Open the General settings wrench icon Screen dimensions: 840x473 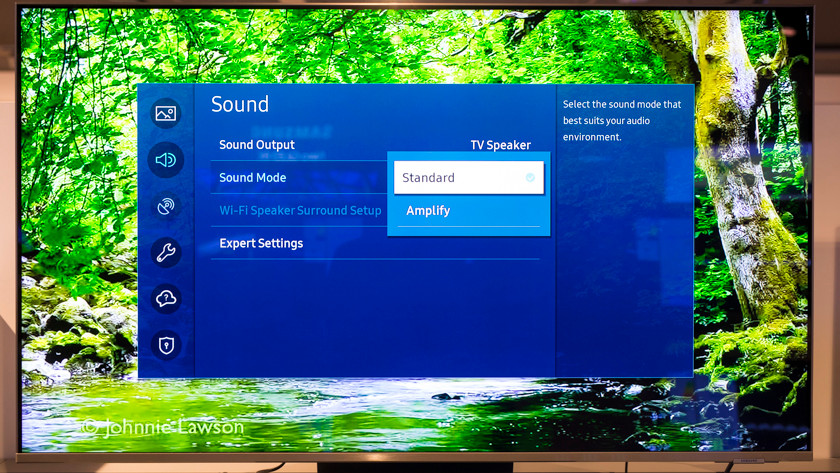pyautogui.click(x=166, y=252)
